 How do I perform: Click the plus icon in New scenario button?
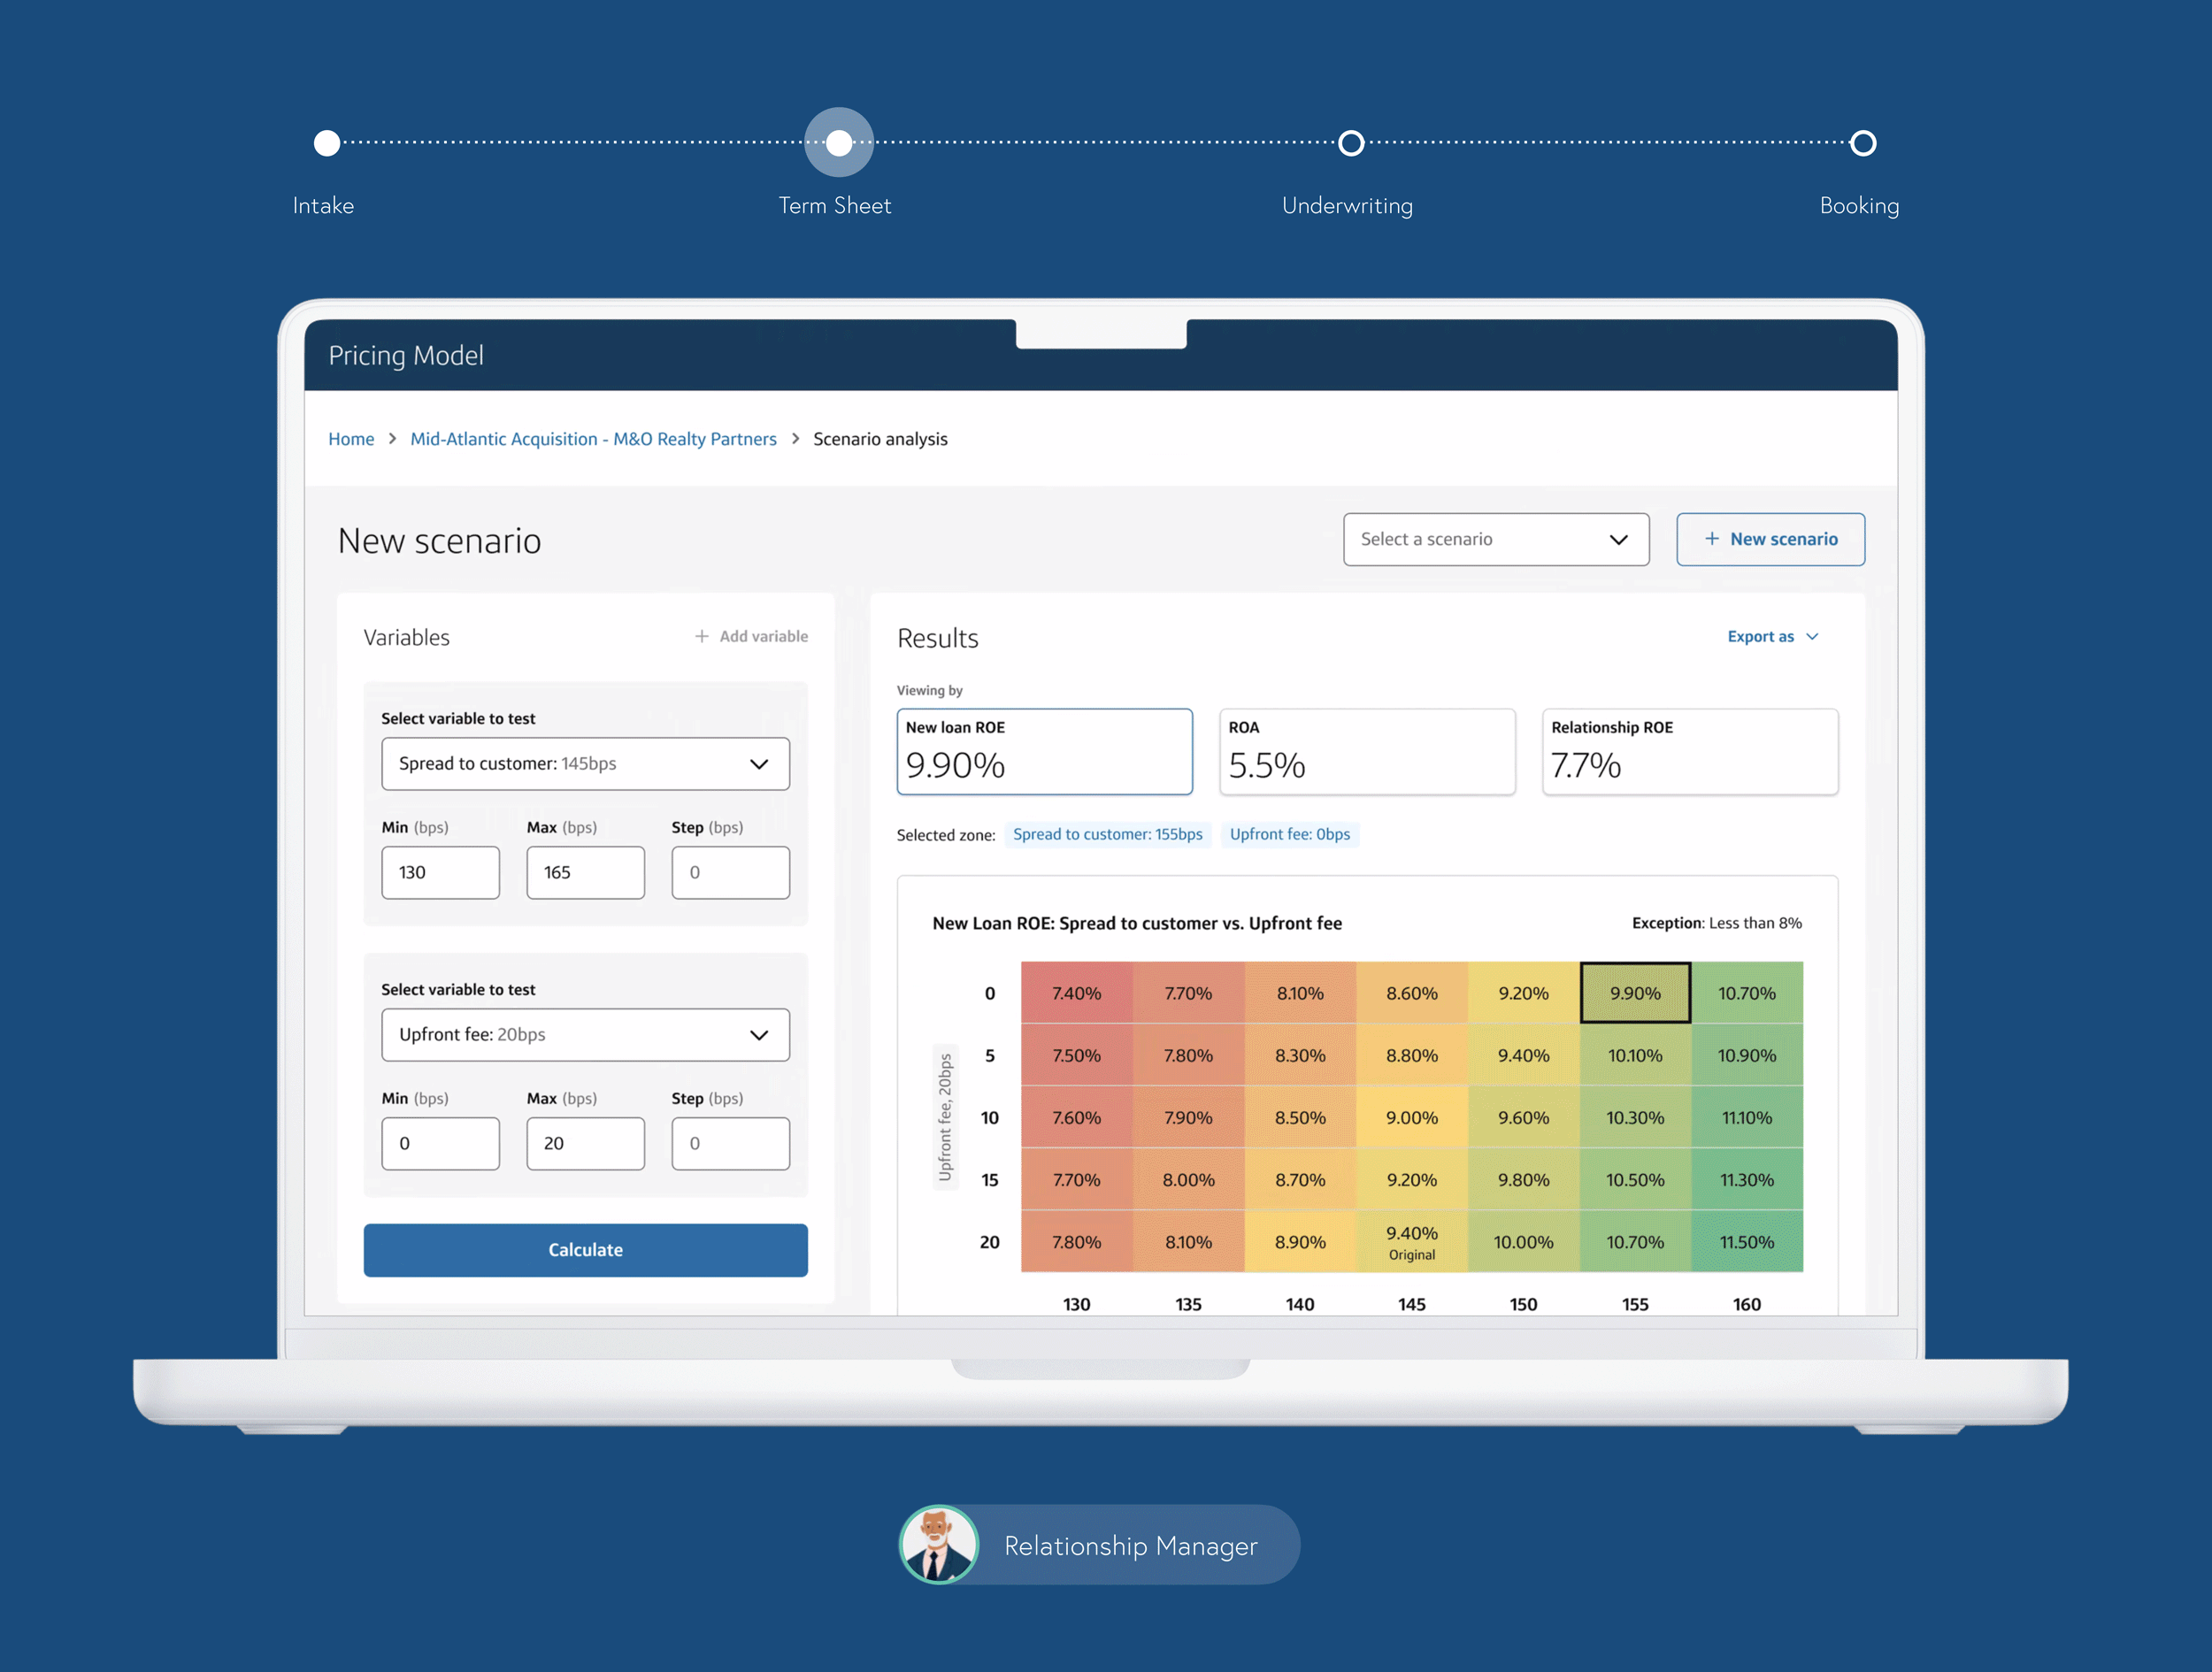pos(1711,539)
